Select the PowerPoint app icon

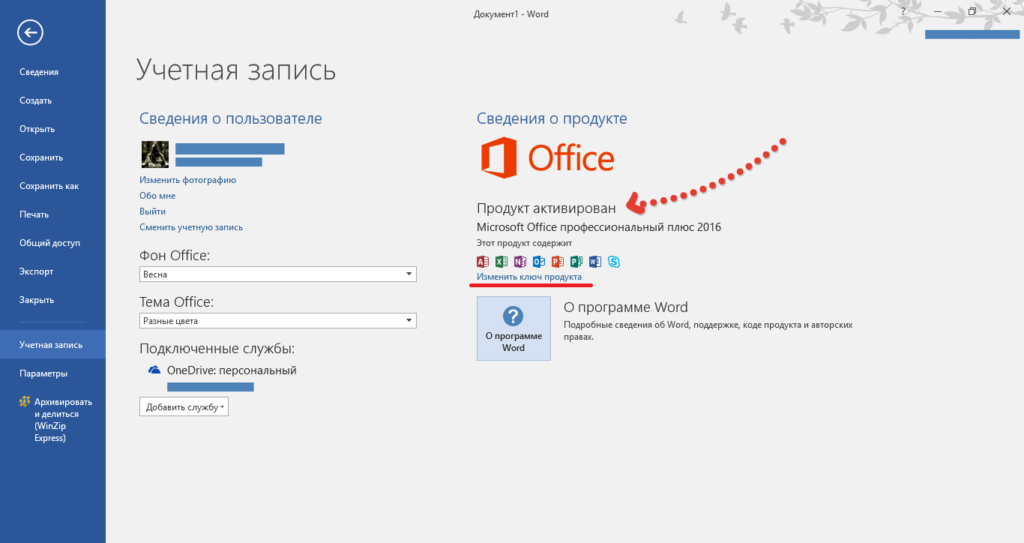[x=558, y=262]
